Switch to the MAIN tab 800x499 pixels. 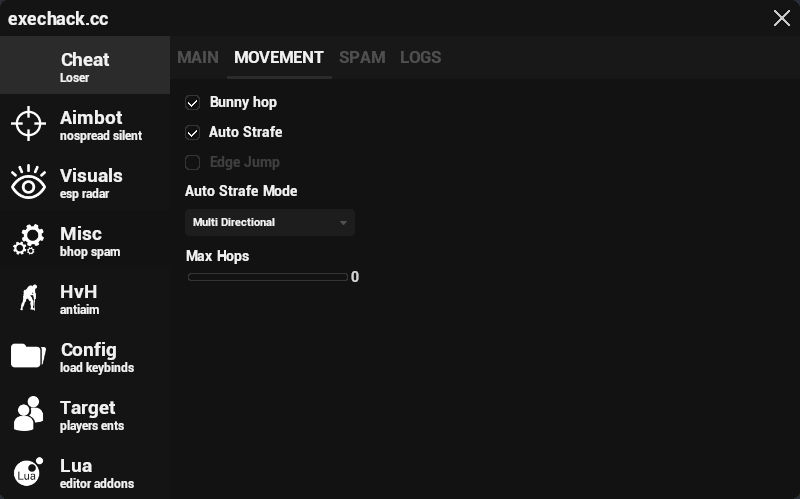(198, 58)
